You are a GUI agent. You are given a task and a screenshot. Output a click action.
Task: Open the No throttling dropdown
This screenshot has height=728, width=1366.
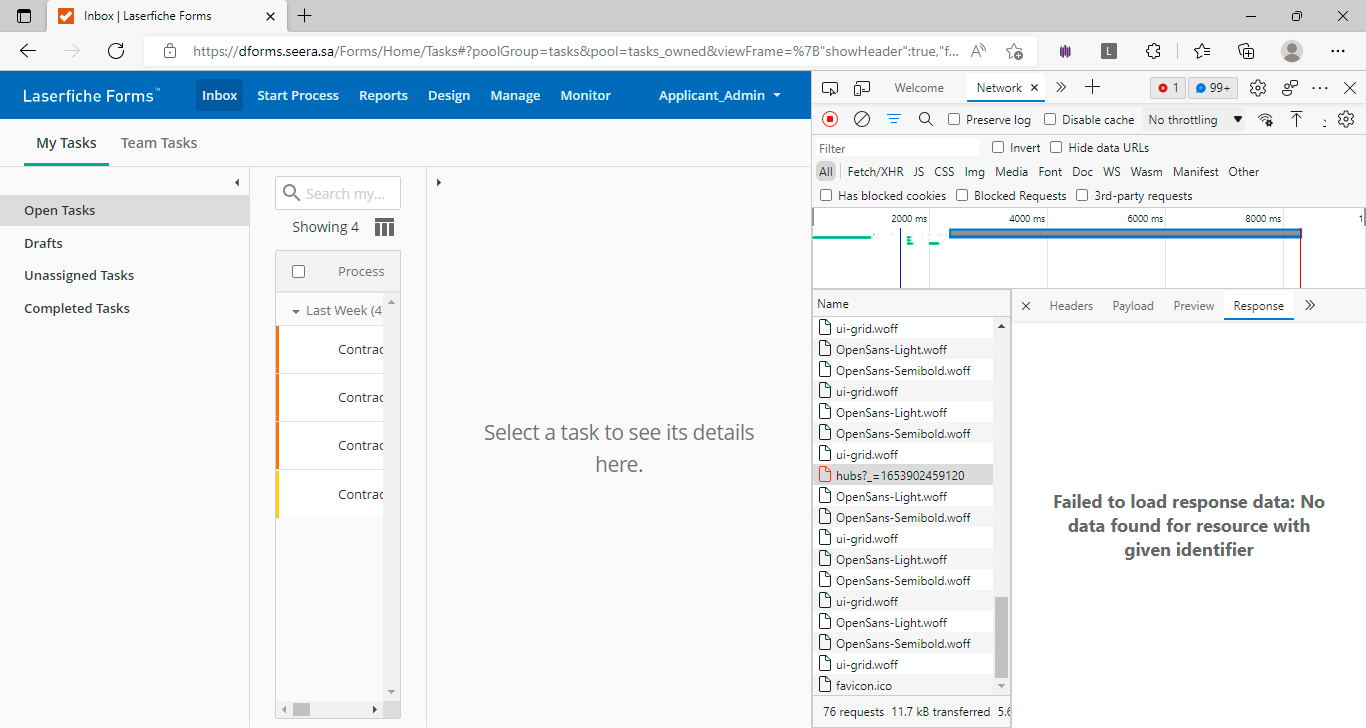1195,120
